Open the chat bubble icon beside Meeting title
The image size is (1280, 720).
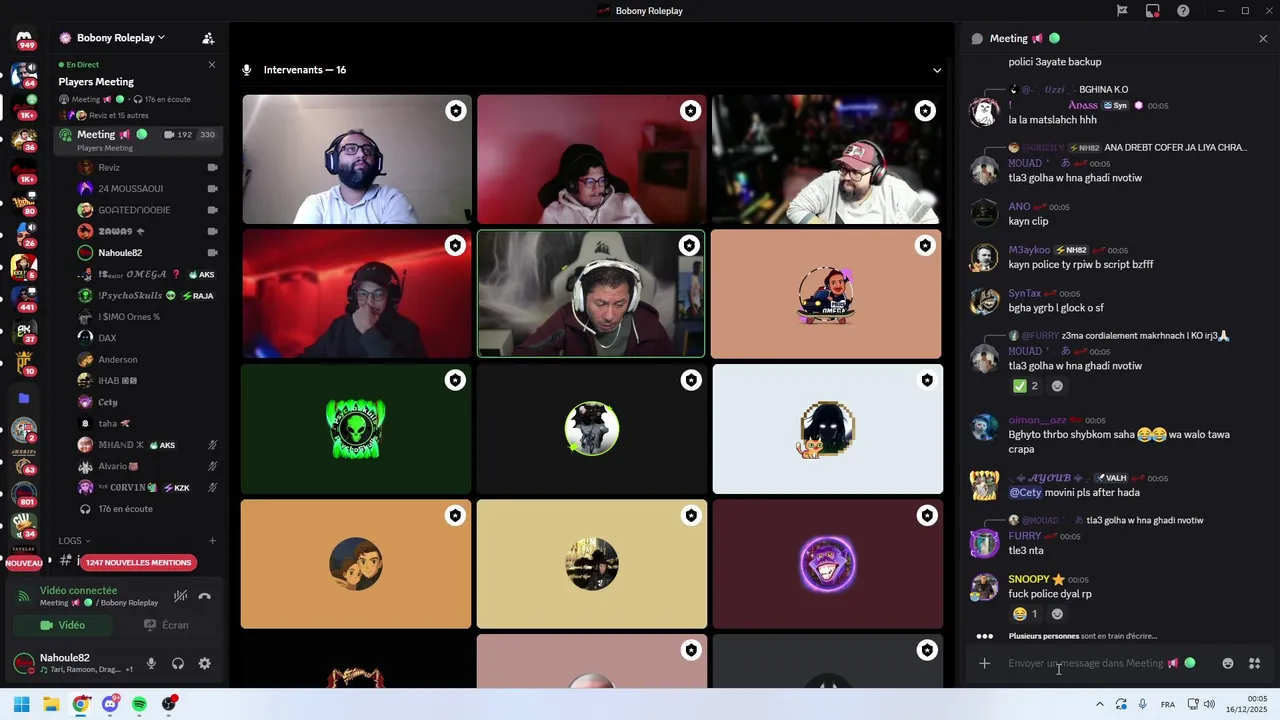click(x=977, y=38)
